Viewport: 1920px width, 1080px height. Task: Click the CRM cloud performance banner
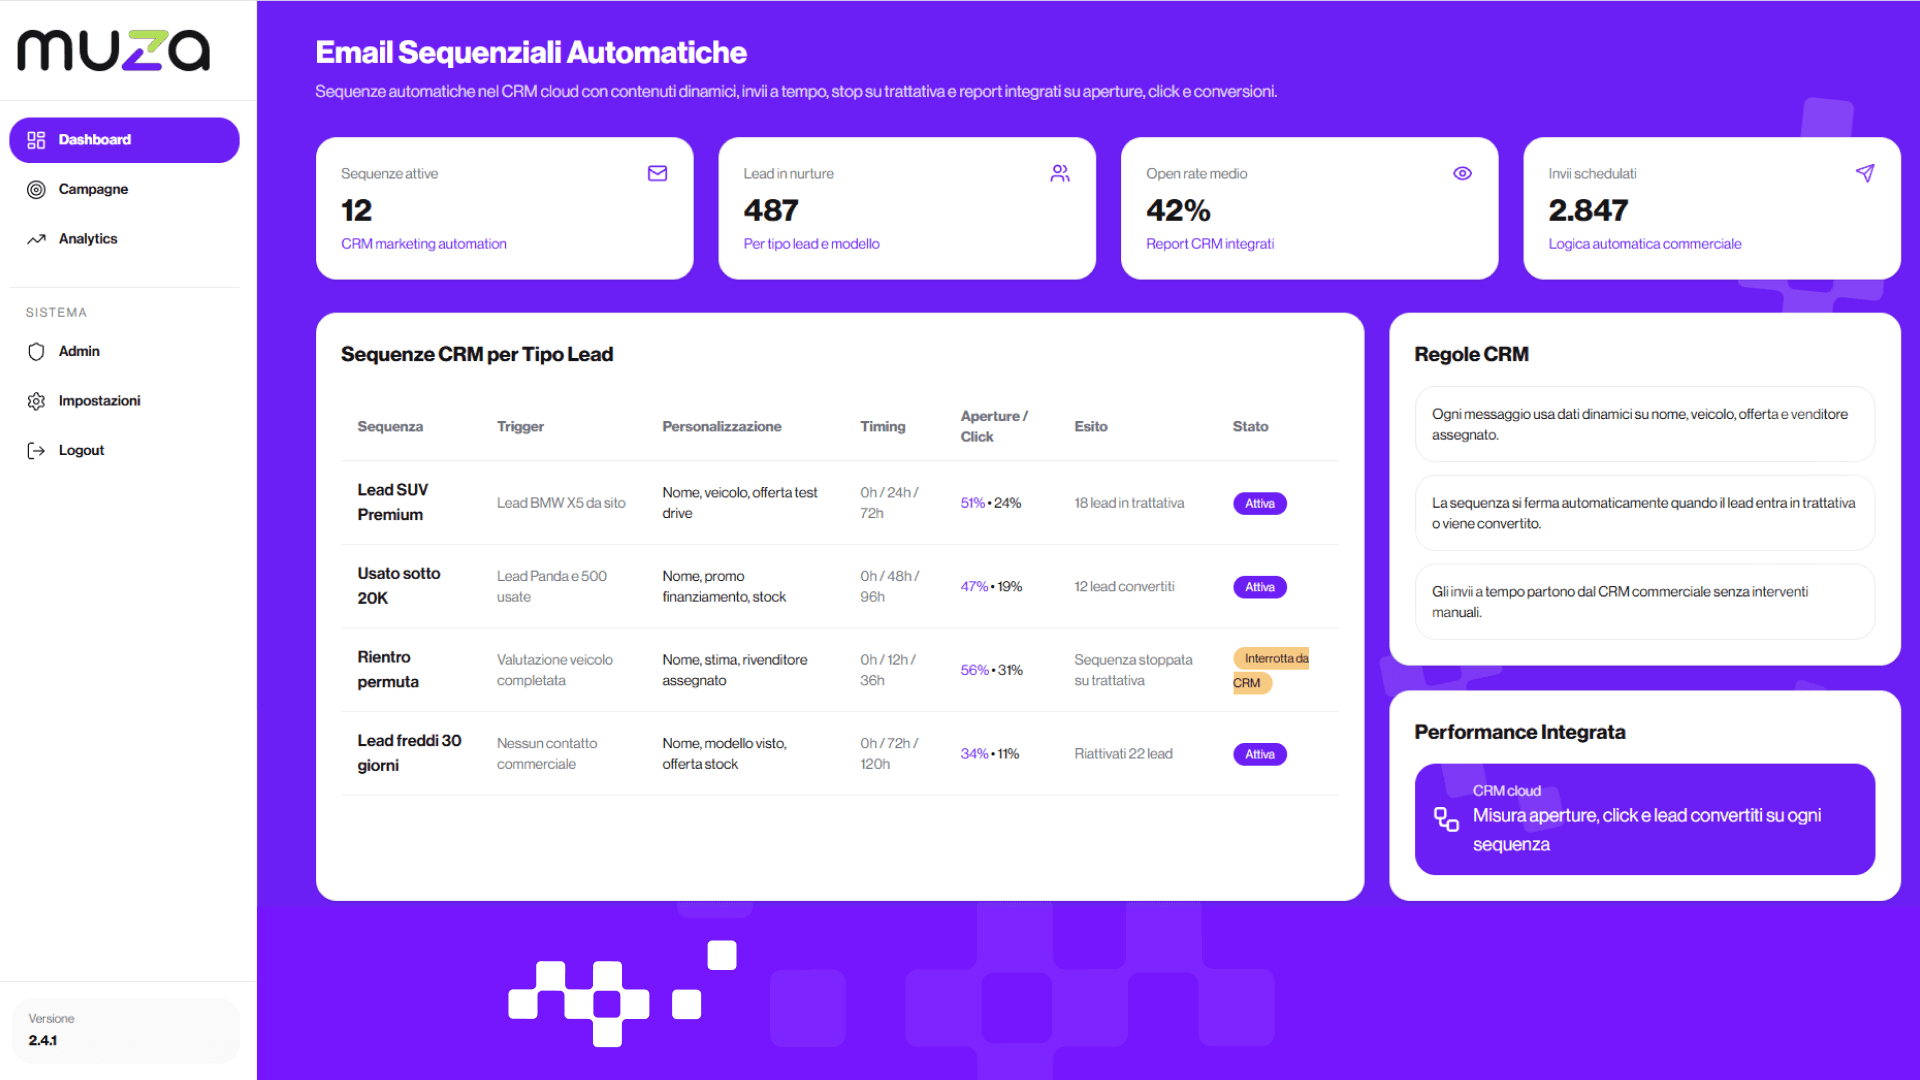click(x=1644, y=820)
